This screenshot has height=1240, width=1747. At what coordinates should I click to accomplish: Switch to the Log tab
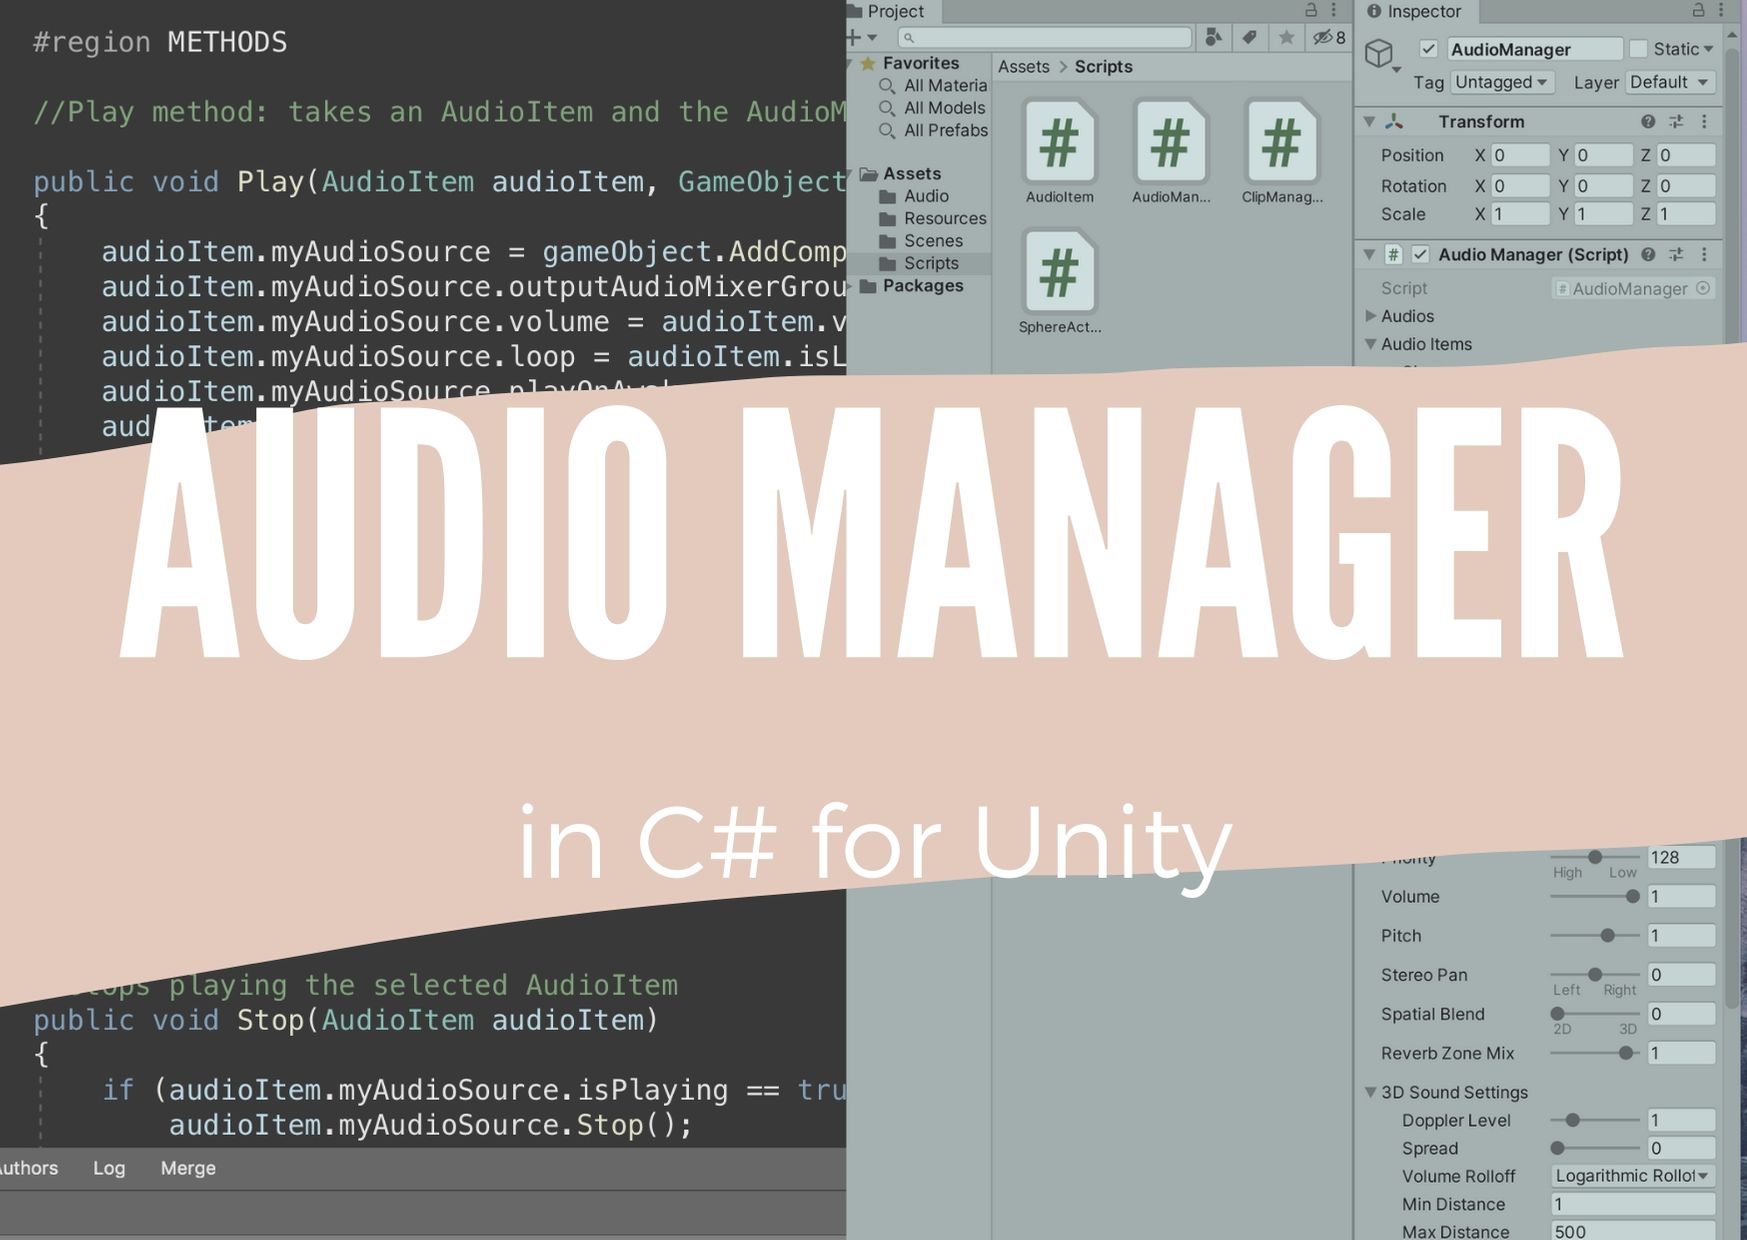click(x=109, y=1167)
